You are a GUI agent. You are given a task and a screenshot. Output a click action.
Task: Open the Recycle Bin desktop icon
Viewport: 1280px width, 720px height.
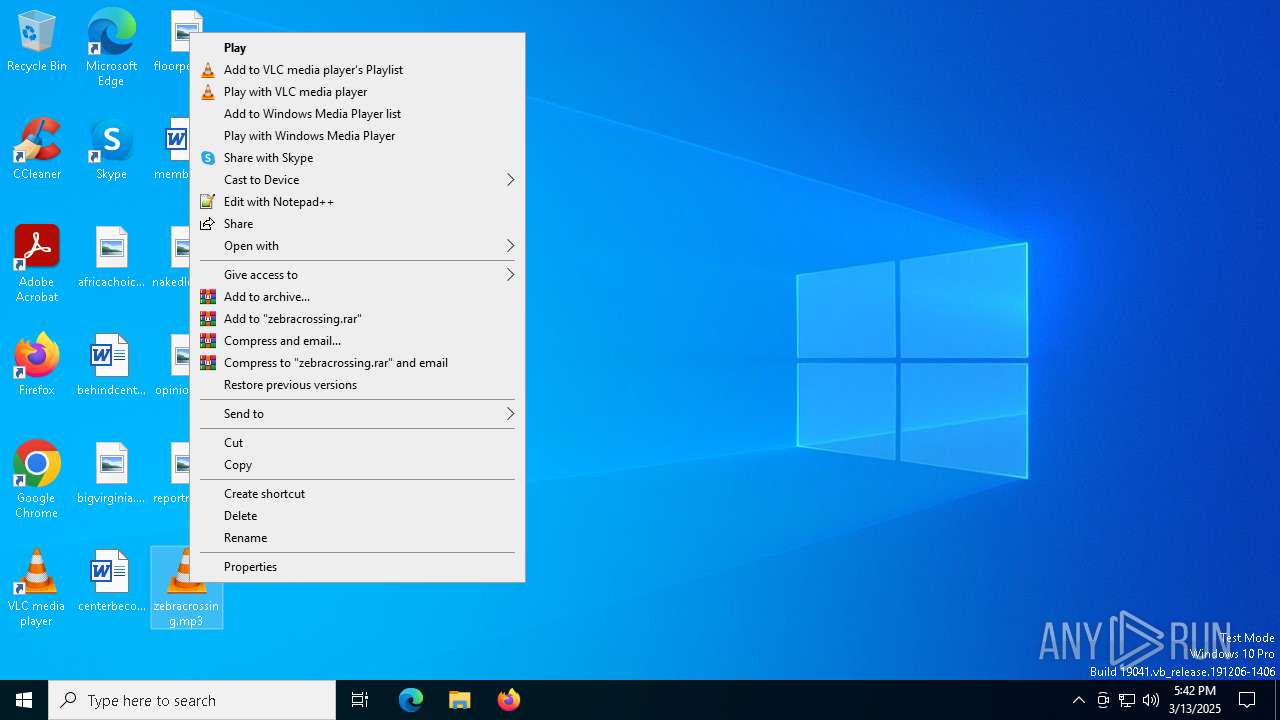pos(37,42)
